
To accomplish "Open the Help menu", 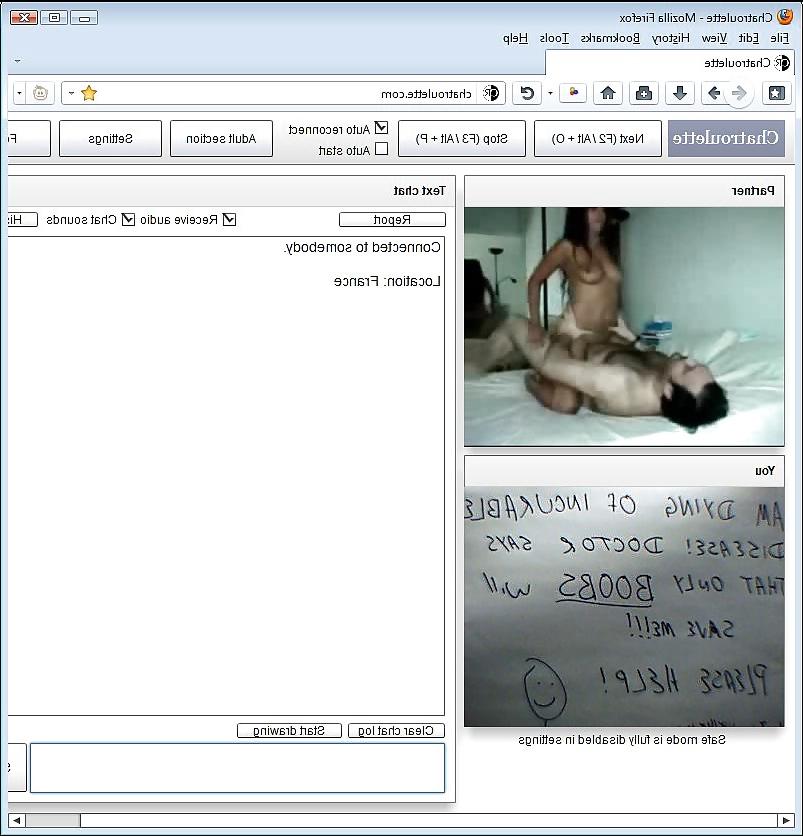I will click(x=516, y=38).
